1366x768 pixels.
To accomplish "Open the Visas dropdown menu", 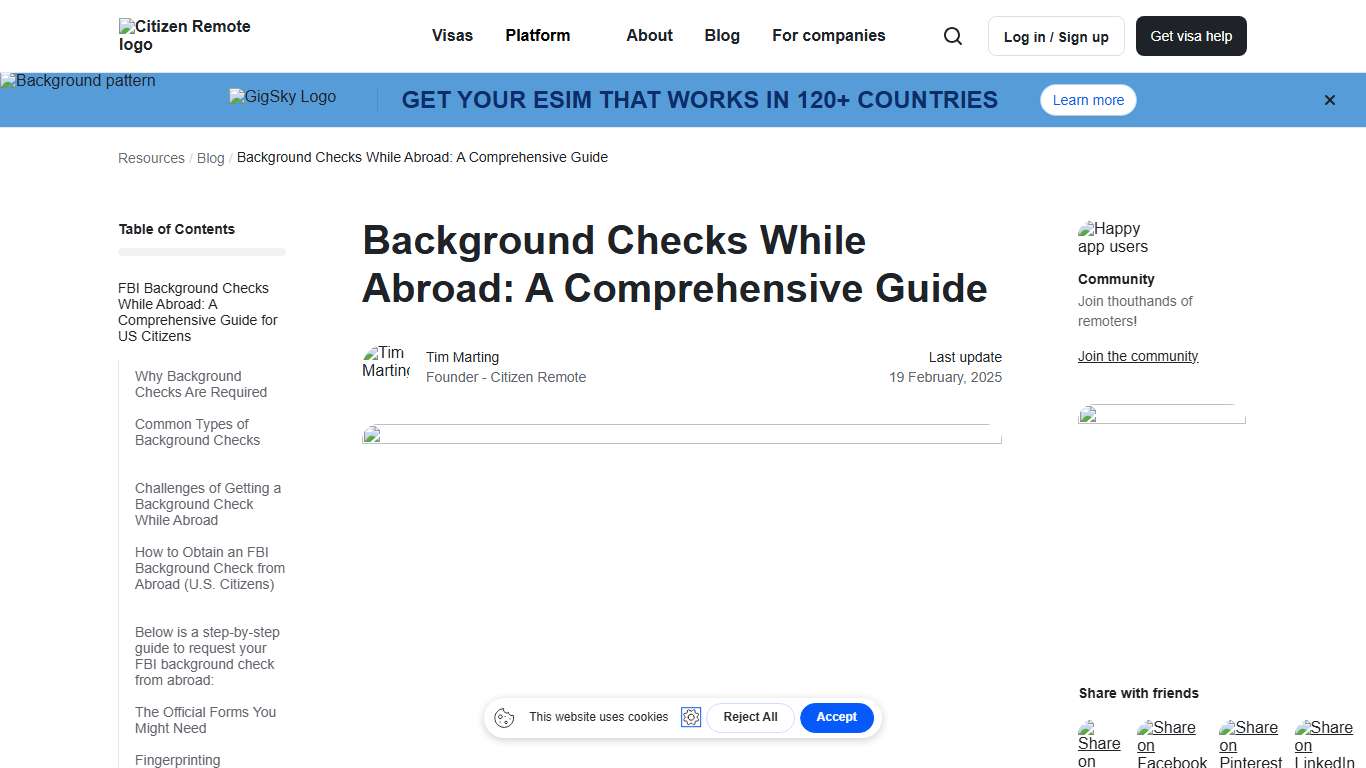I will [x=452, y=36].
